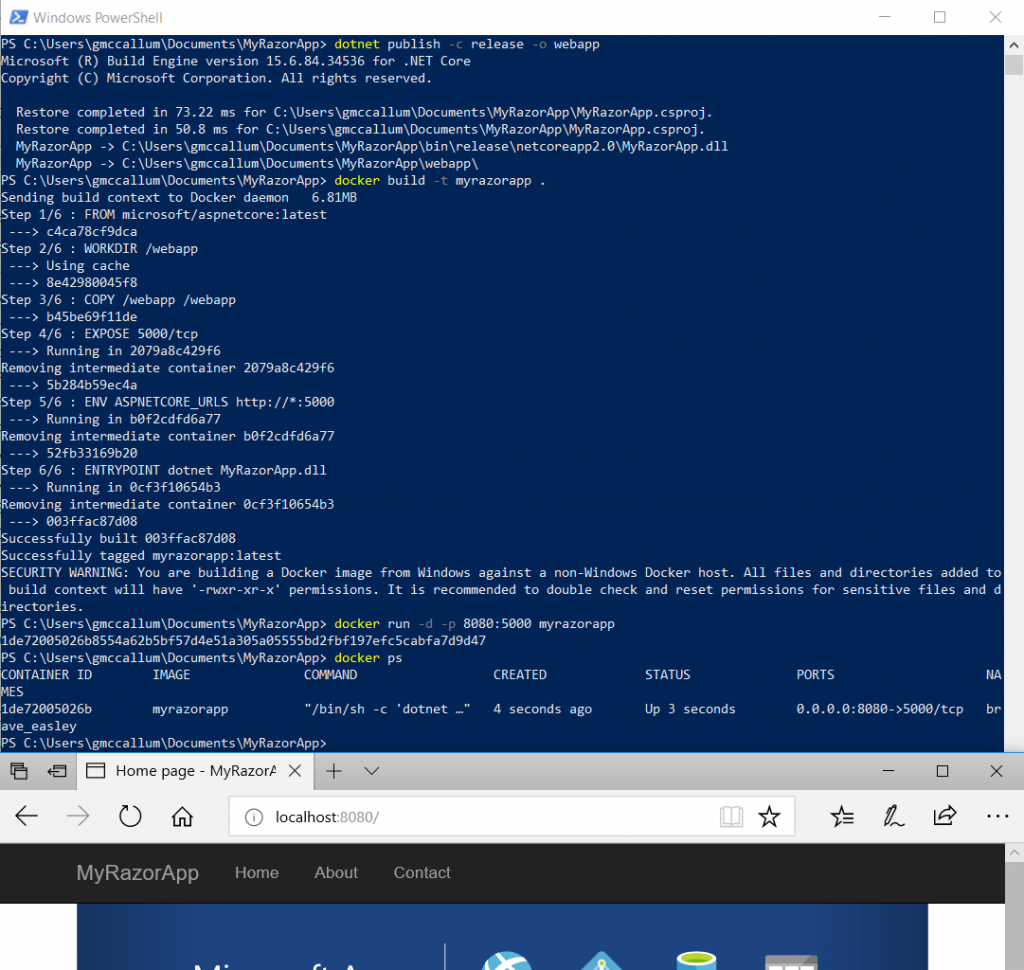1024x970 pixels.
Task: Click PowerShell scrollbar up arrow
Action: pos(1014,45)
